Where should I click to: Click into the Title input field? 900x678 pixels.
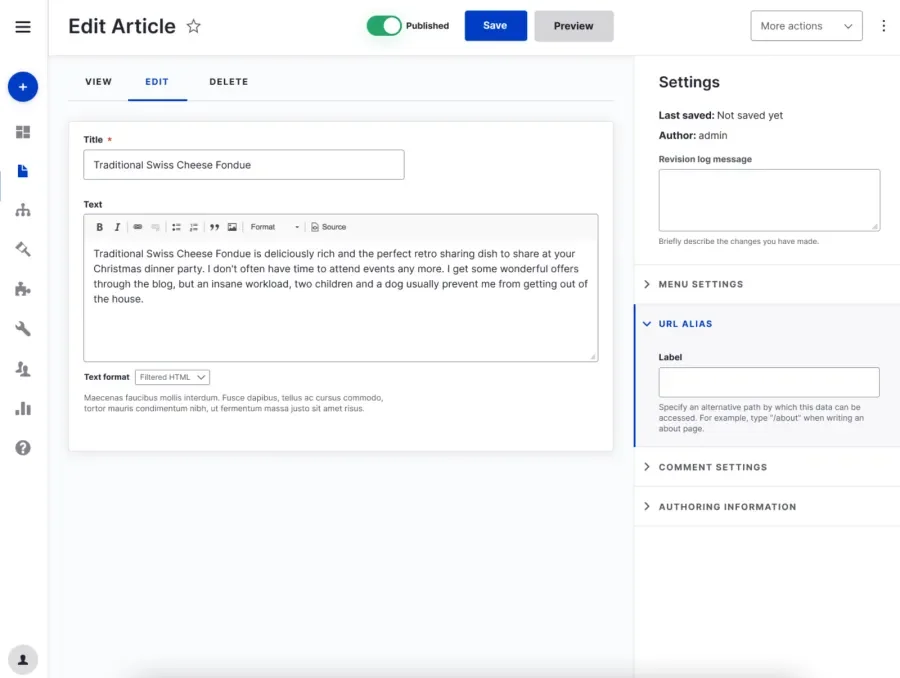(243, 165)
